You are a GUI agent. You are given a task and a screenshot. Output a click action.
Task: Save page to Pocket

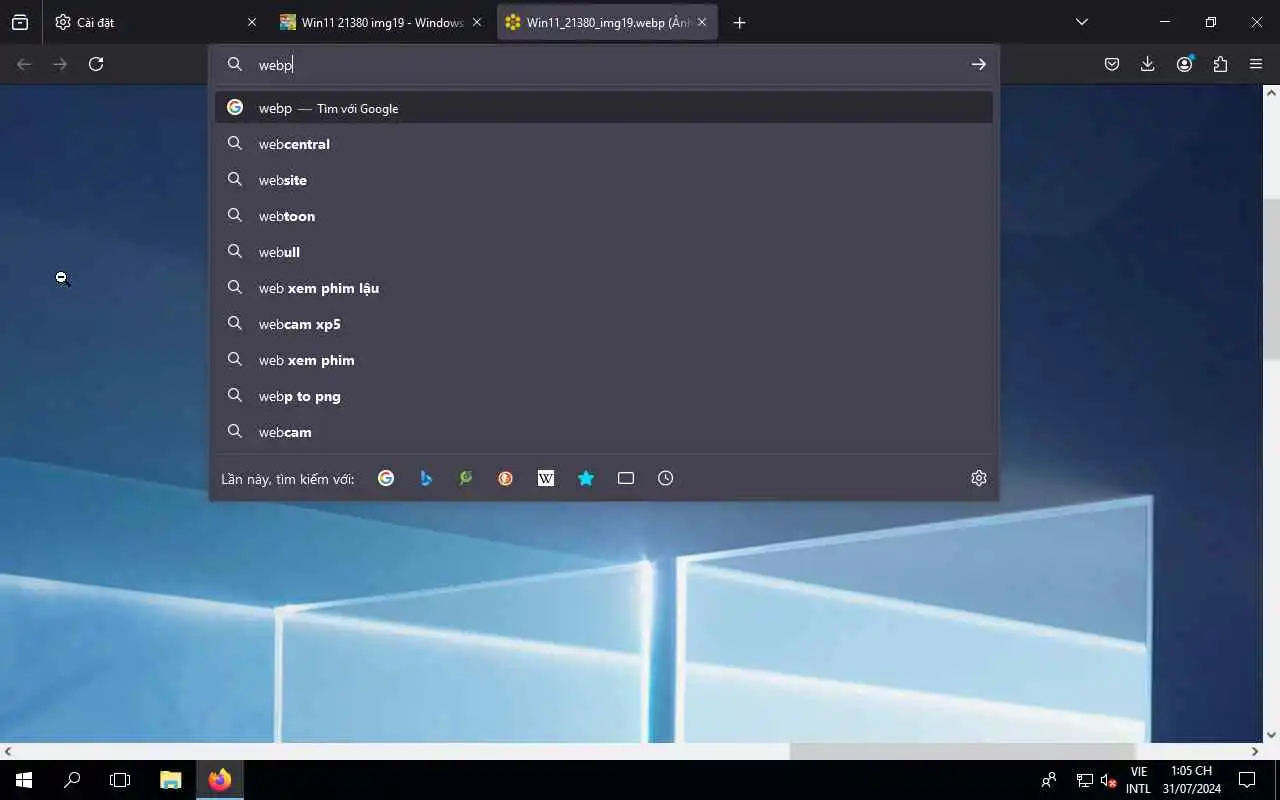tap(1112, 64)
